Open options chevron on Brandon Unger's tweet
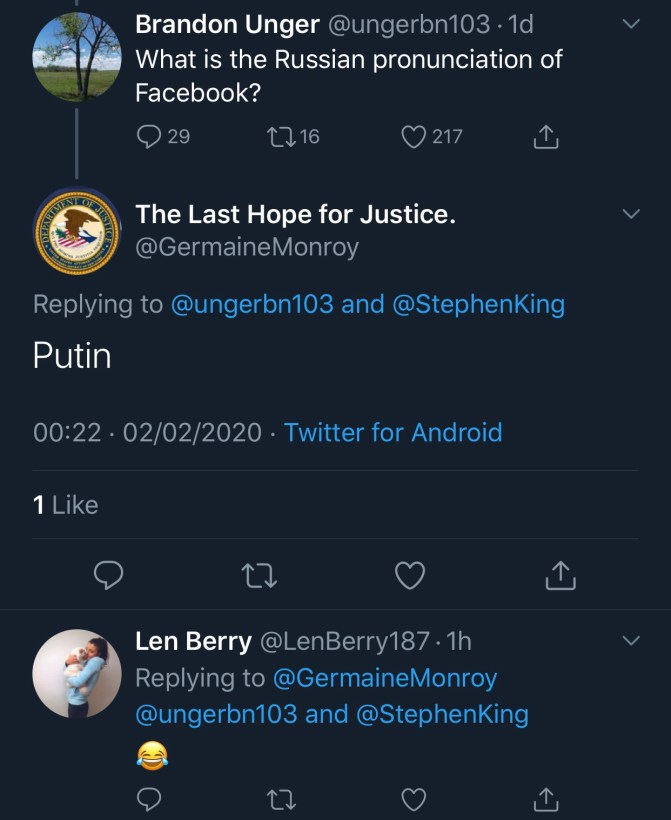671x820 pixels. coord(631,24)
